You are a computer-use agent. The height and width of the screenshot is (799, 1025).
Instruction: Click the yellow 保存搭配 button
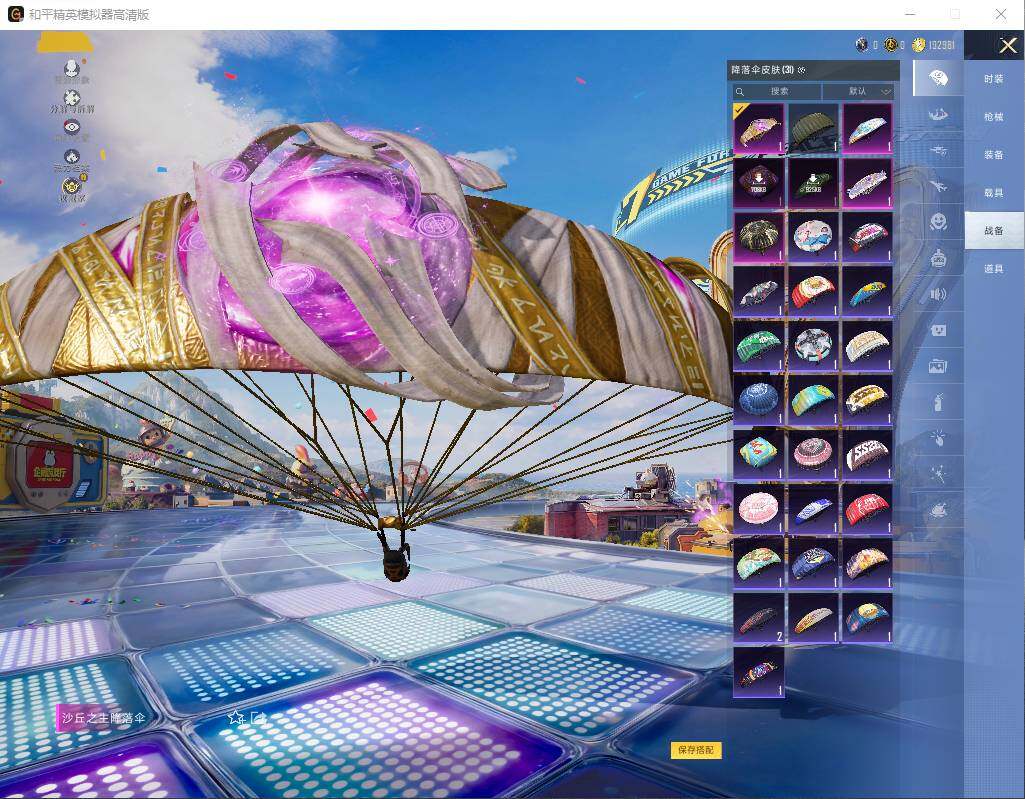pos(696,750)
